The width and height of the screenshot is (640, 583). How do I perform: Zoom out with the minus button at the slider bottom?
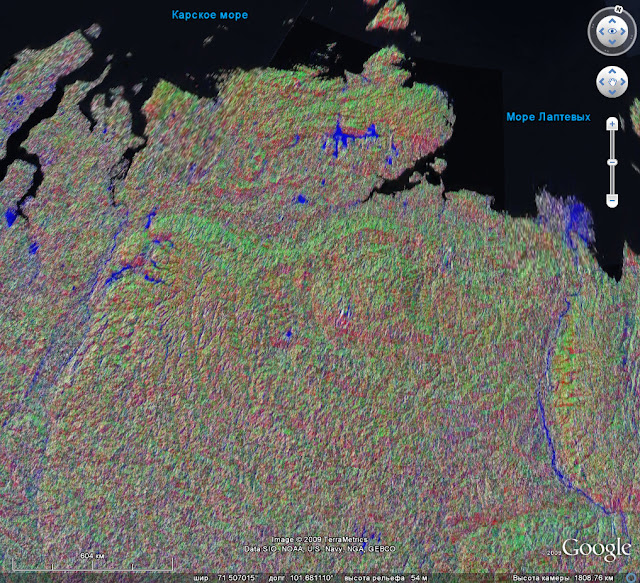(612, 200)
